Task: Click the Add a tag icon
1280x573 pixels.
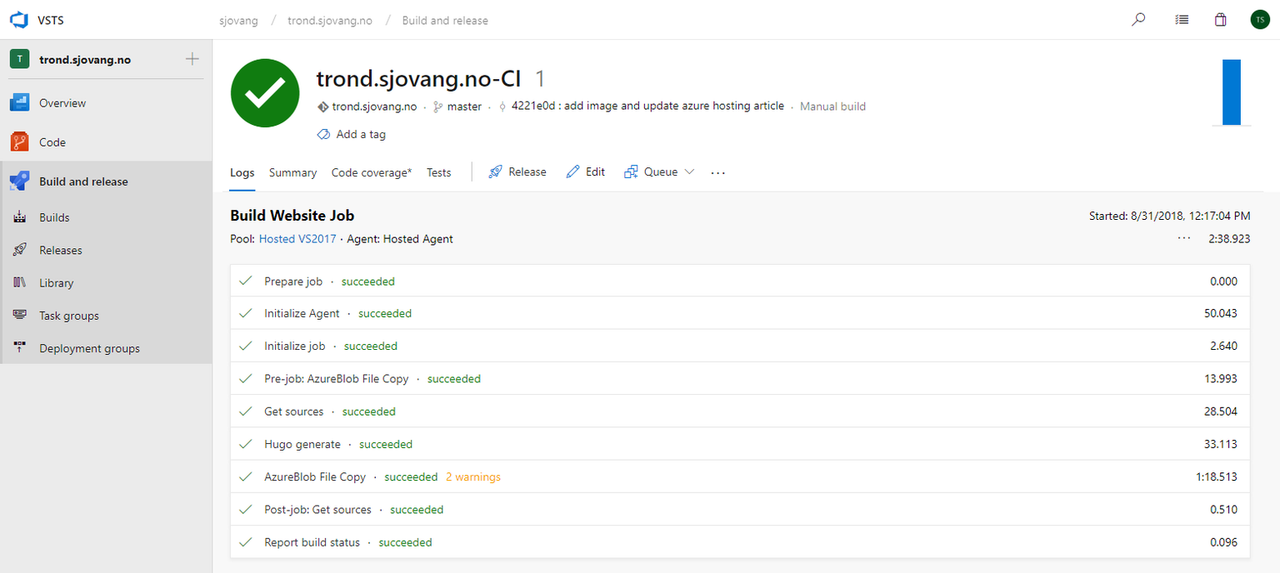Action: point(324,134)
